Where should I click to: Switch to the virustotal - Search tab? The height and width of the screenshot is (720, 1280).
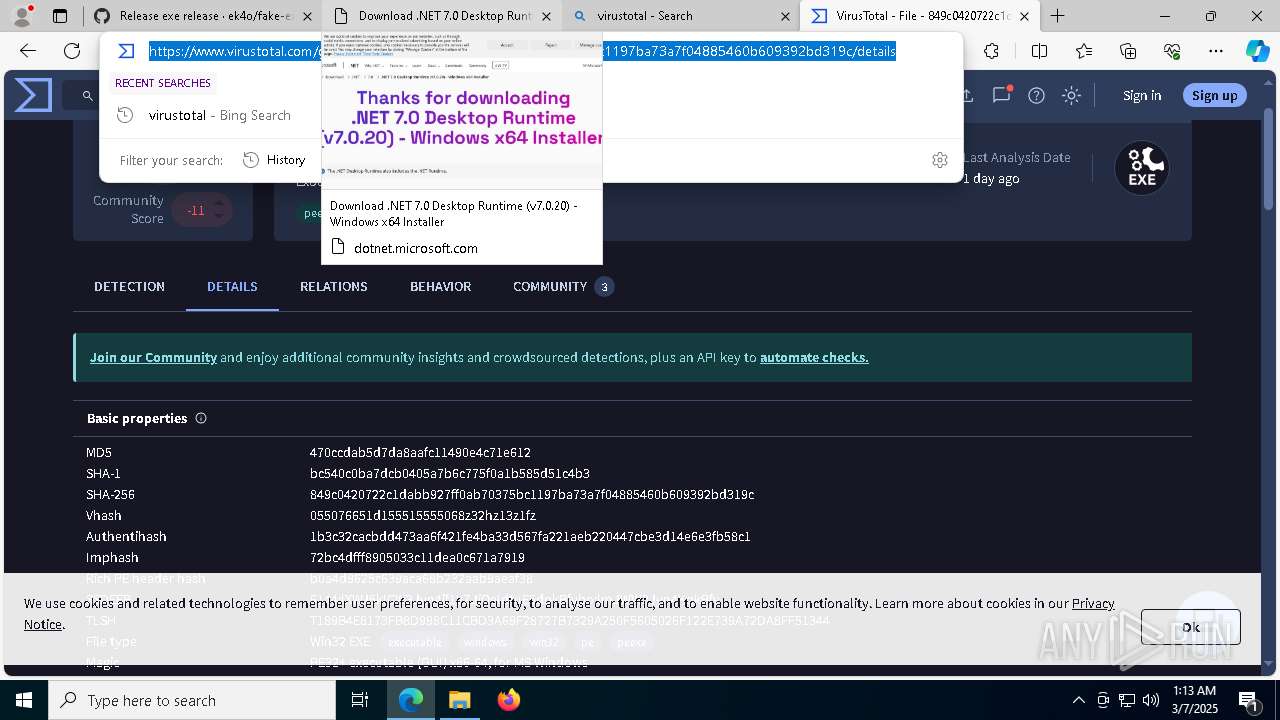[680, 16]
